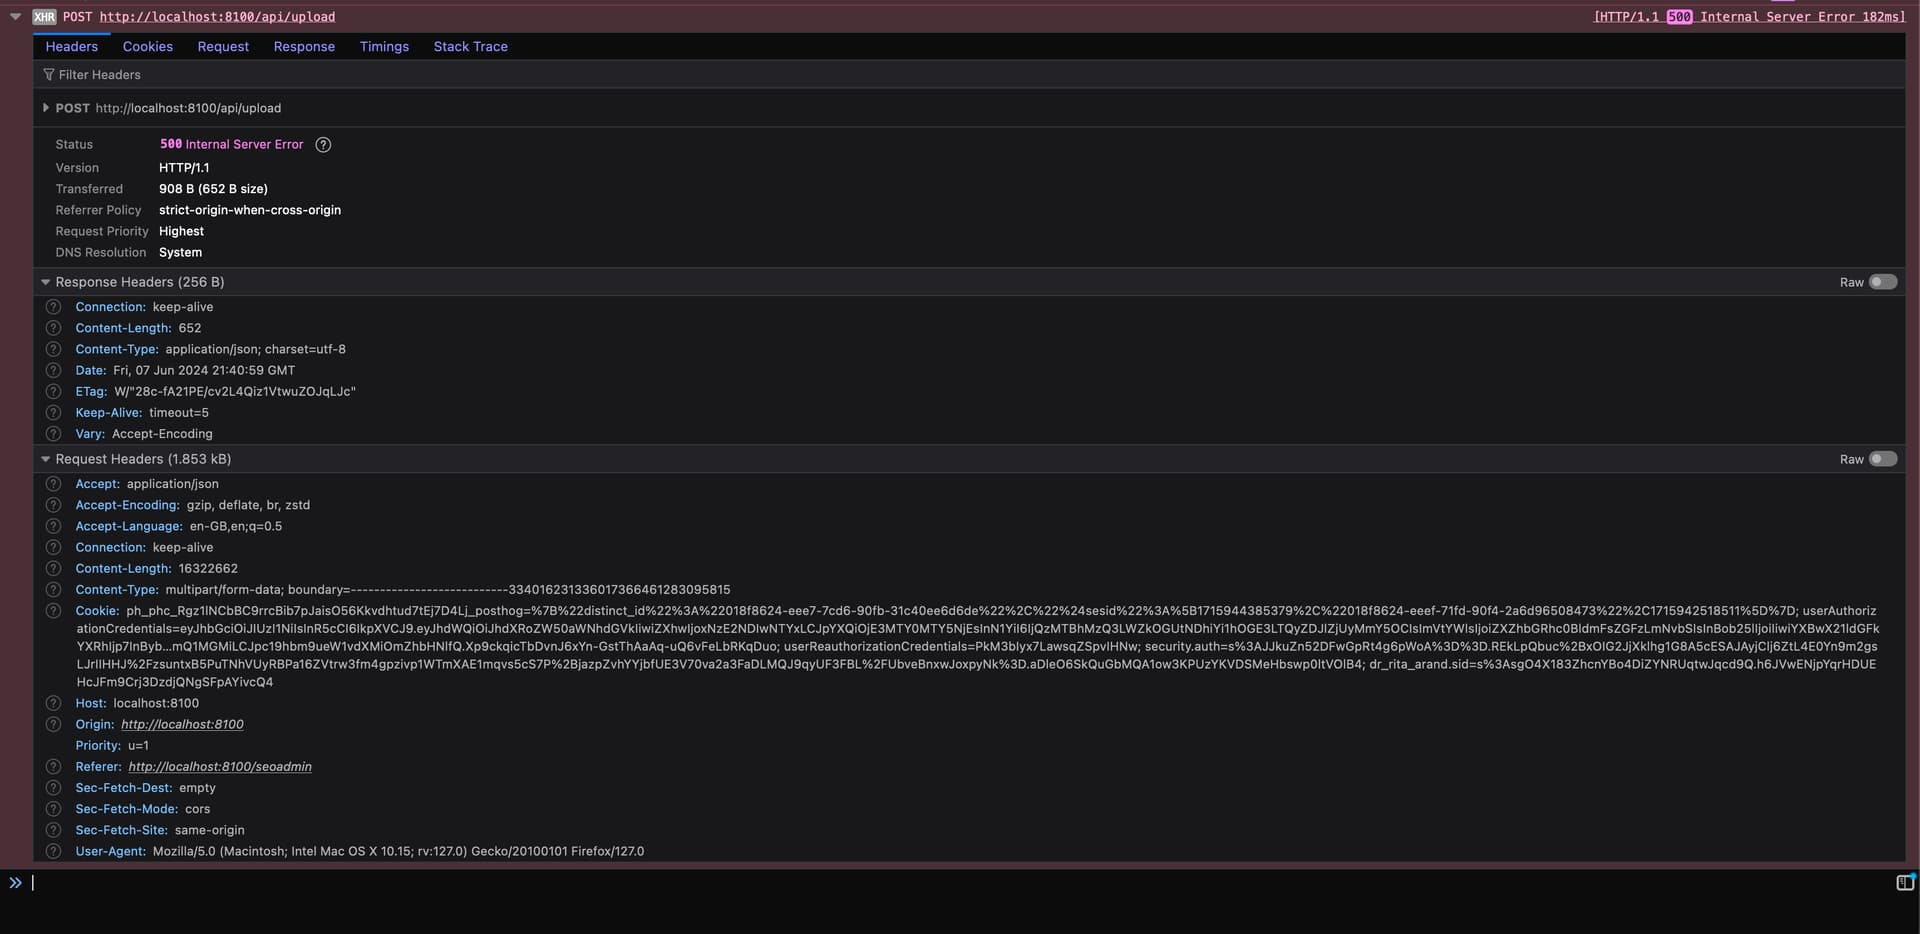
Task: Click the Origin localhost:8100 link
Action: (182, 725)
